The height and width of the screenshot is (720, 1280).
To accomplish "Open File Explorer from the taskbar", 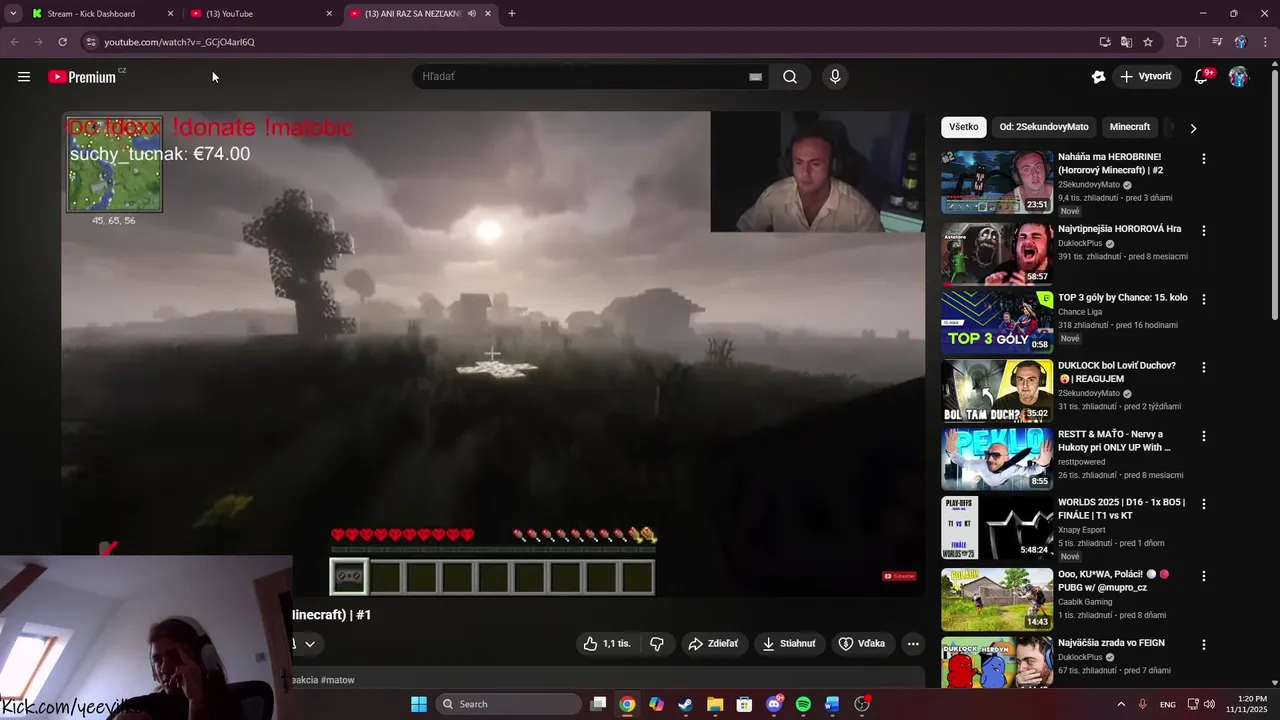I will pos(715,704).
